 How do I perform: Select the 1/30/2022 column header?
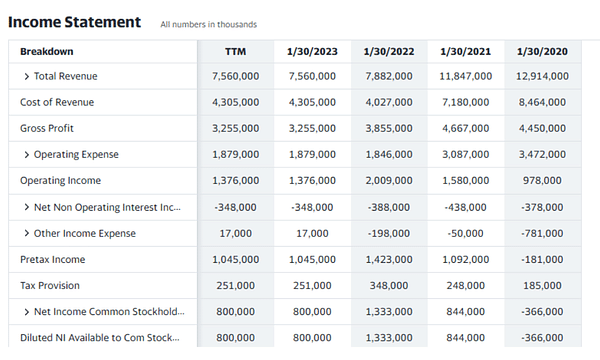point(389,52)
